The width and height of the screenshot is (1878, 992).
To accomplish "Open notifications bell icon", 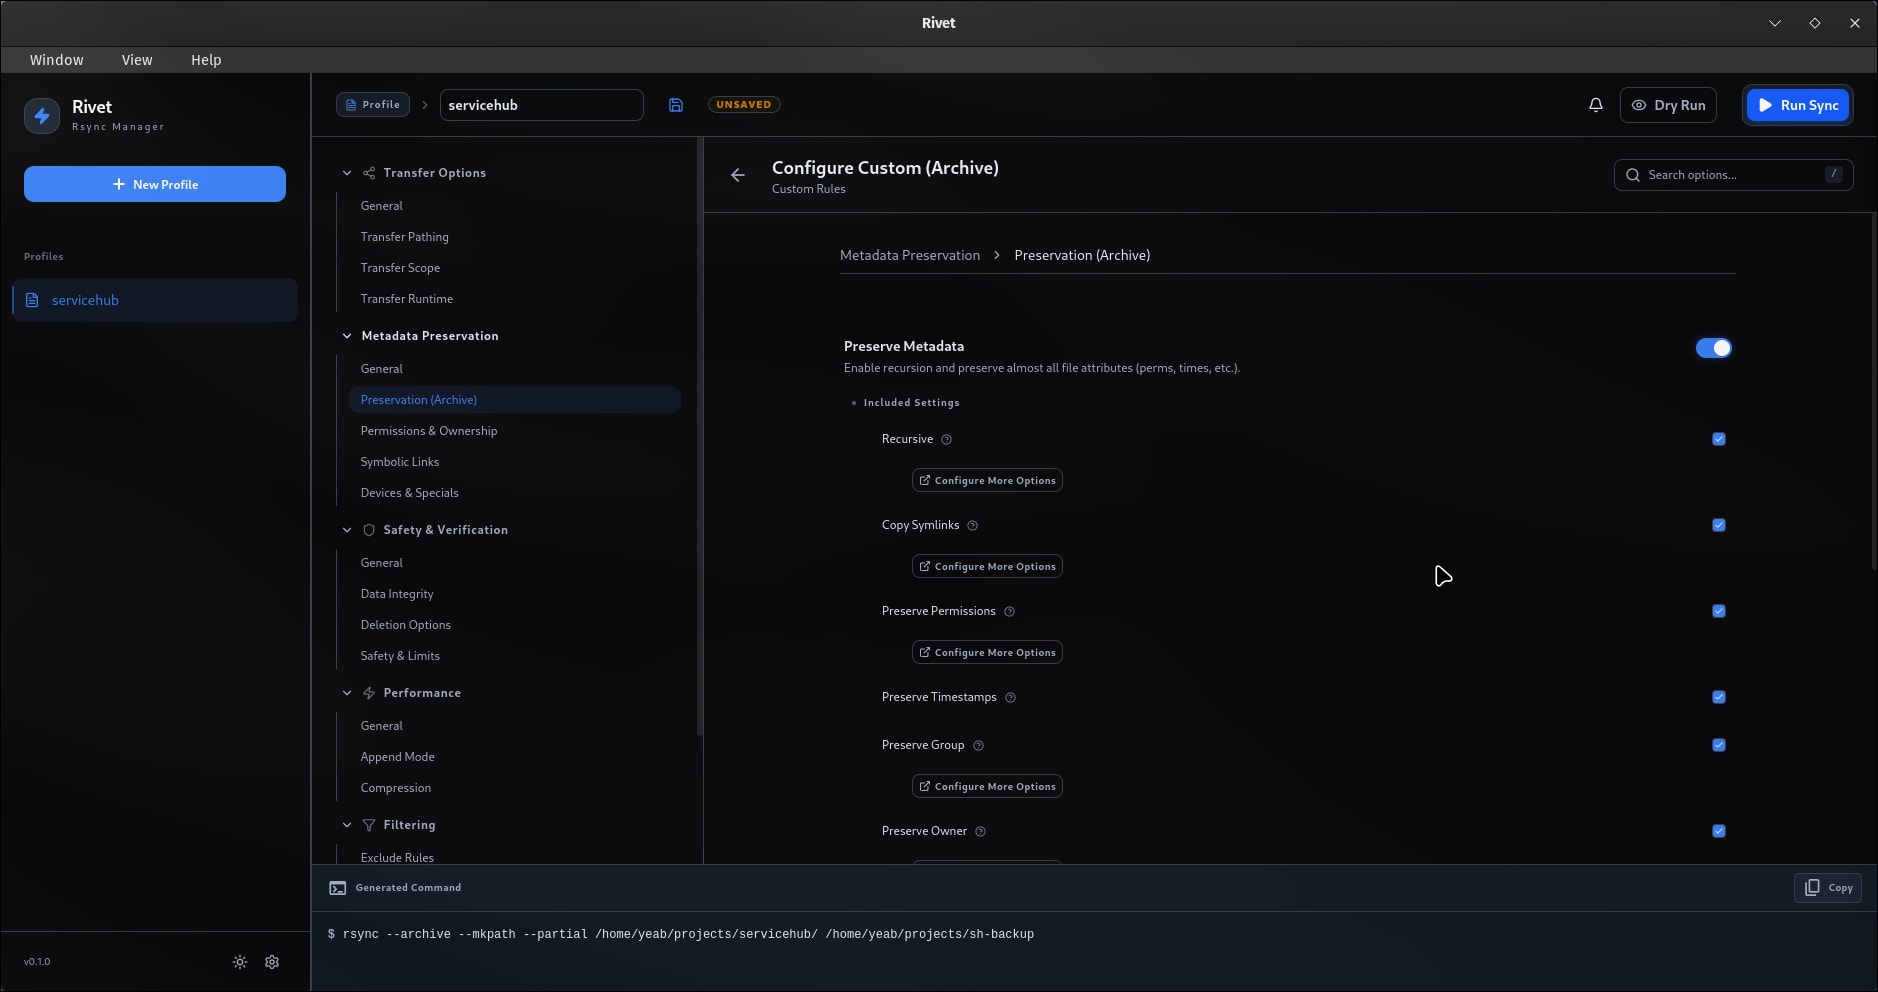I will tap(1596, 105).
